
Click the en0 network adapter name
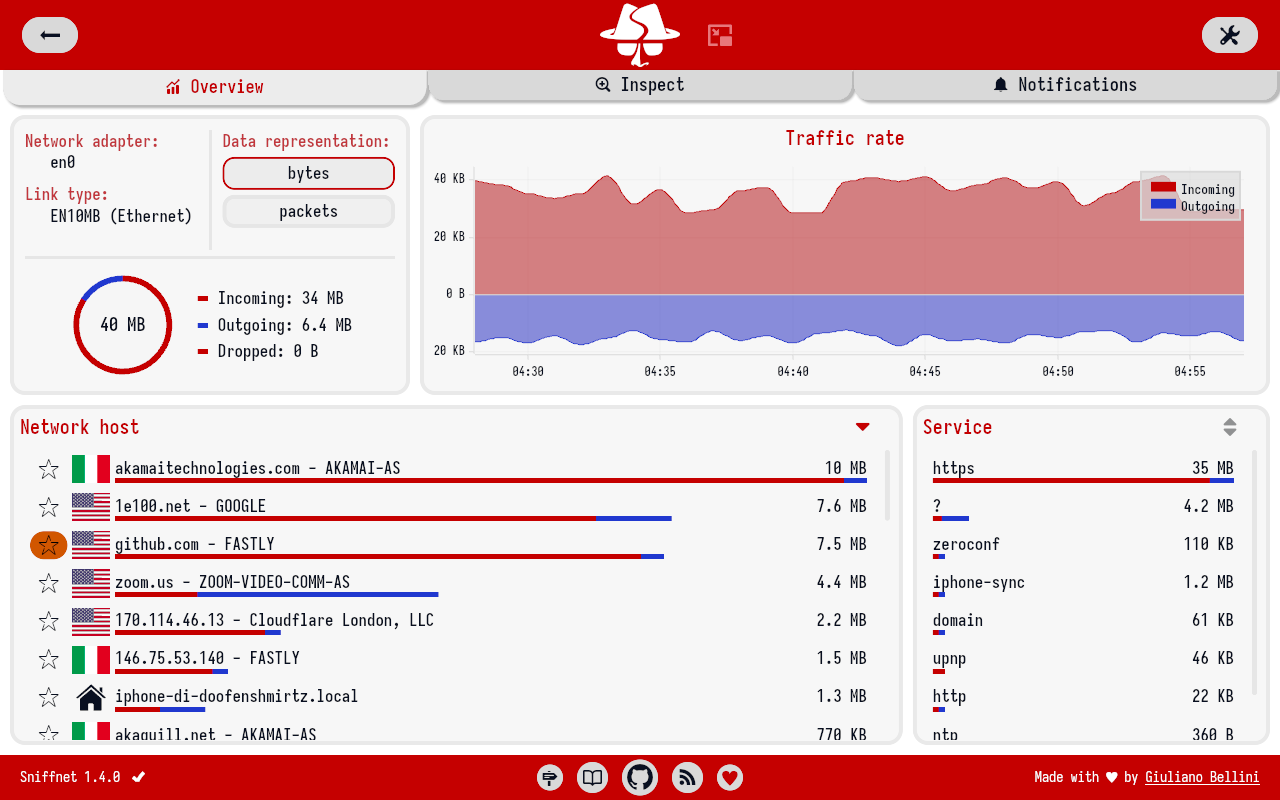click(x=63, y=162)
